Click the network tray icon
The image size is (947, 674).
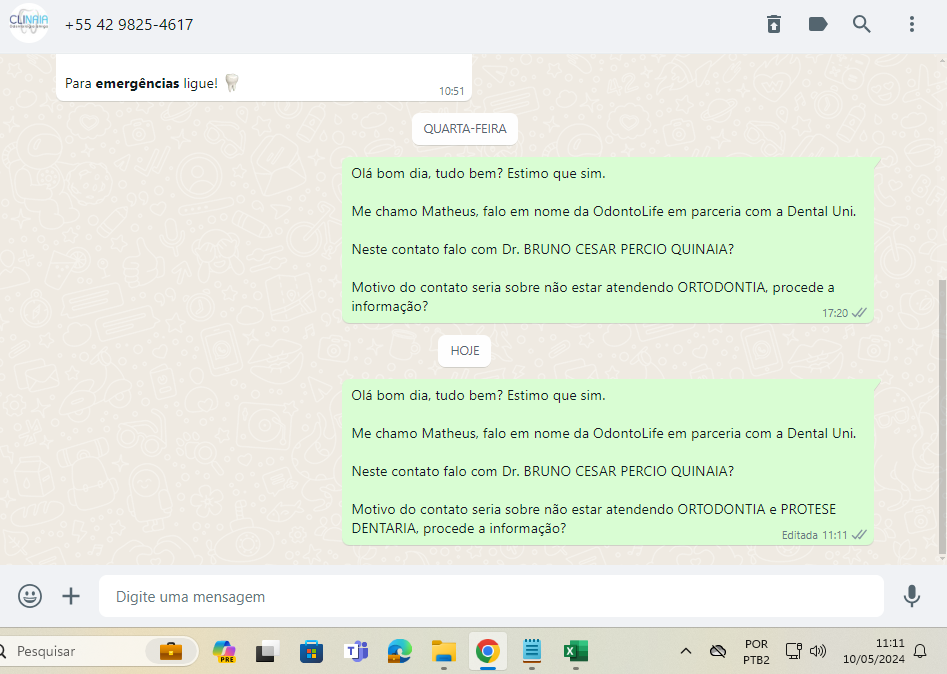793,651
